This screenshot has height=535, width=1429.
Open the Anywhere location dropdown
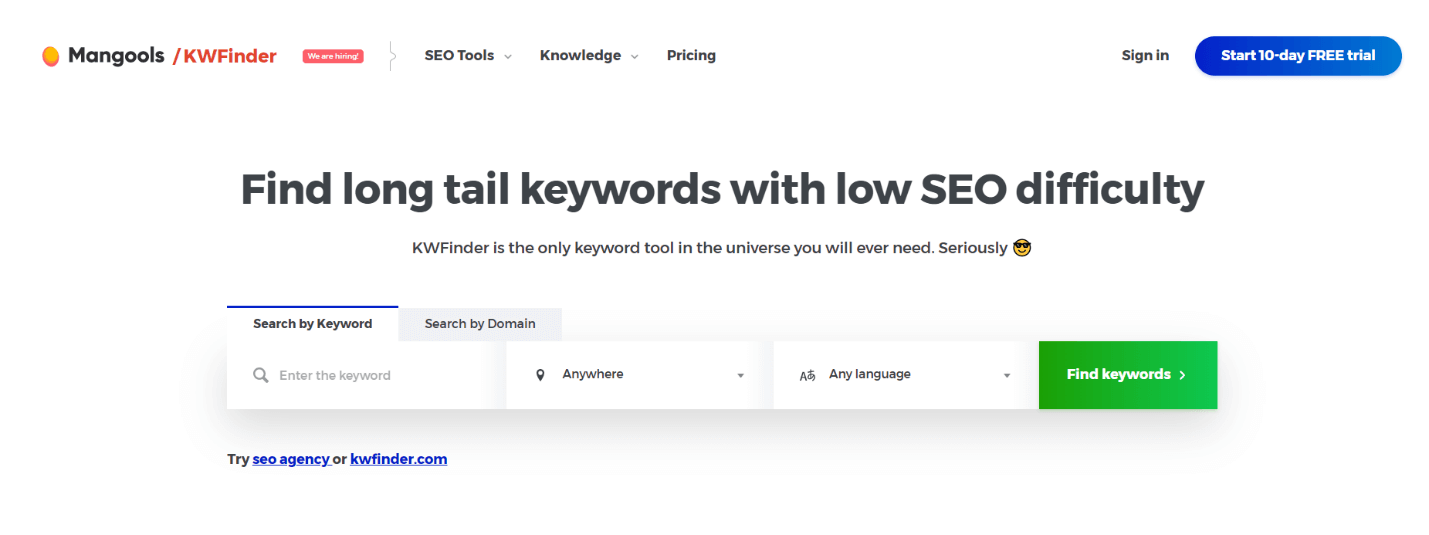click(x=640, y=375)
